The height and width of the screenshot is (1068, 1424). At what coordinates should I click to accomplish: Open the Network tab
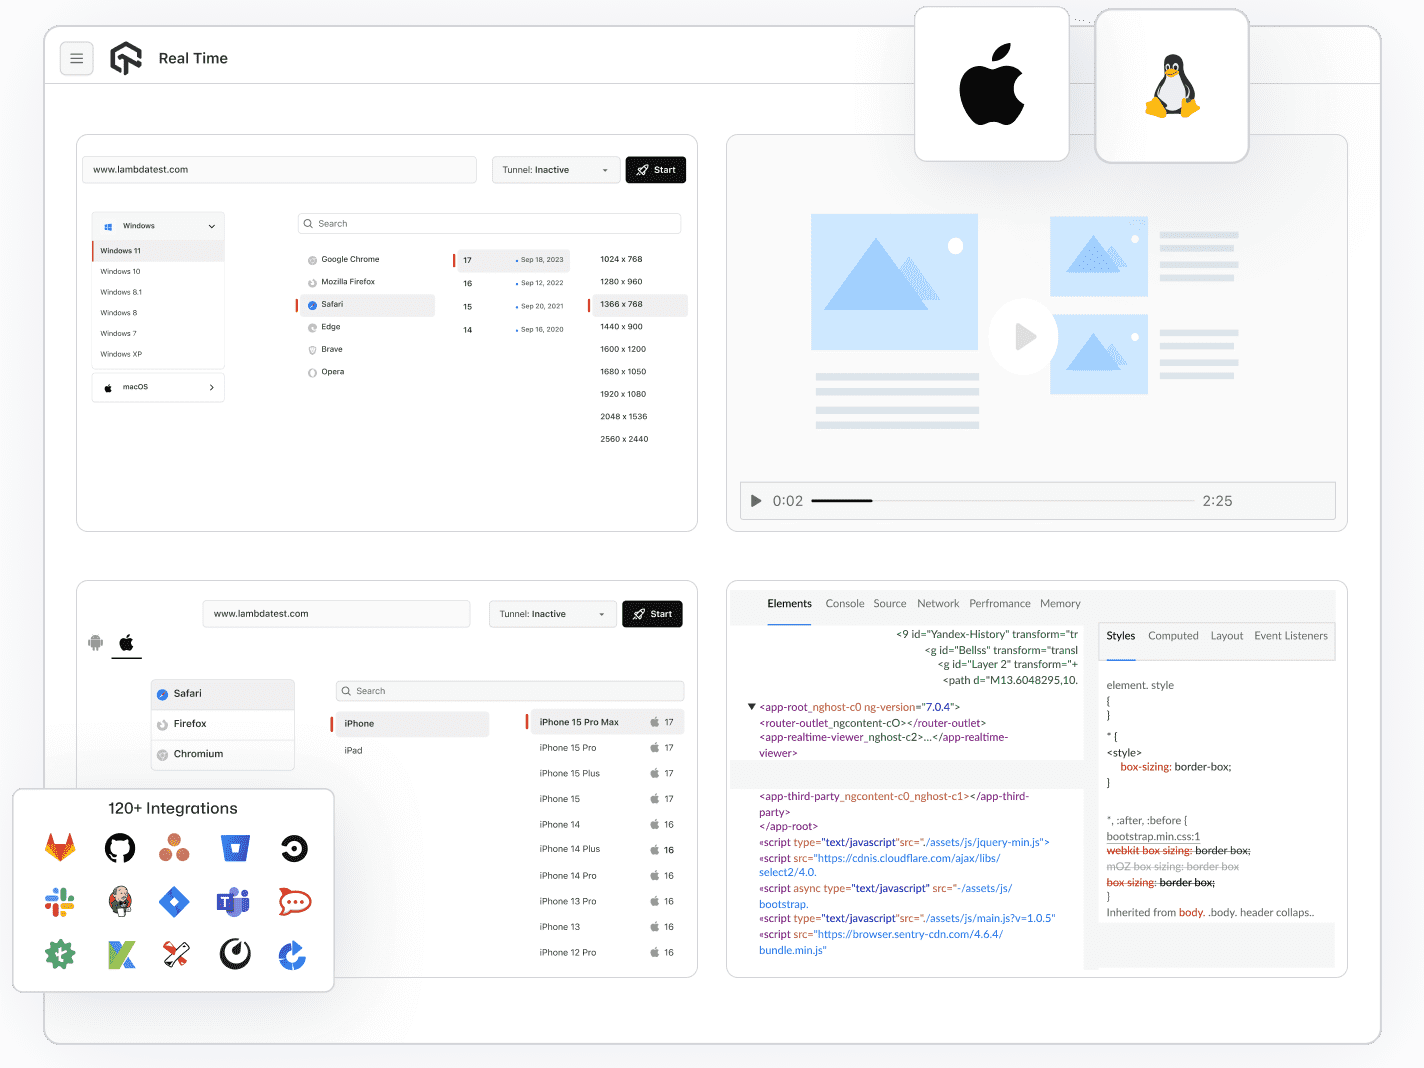click(x=938, y=604)
